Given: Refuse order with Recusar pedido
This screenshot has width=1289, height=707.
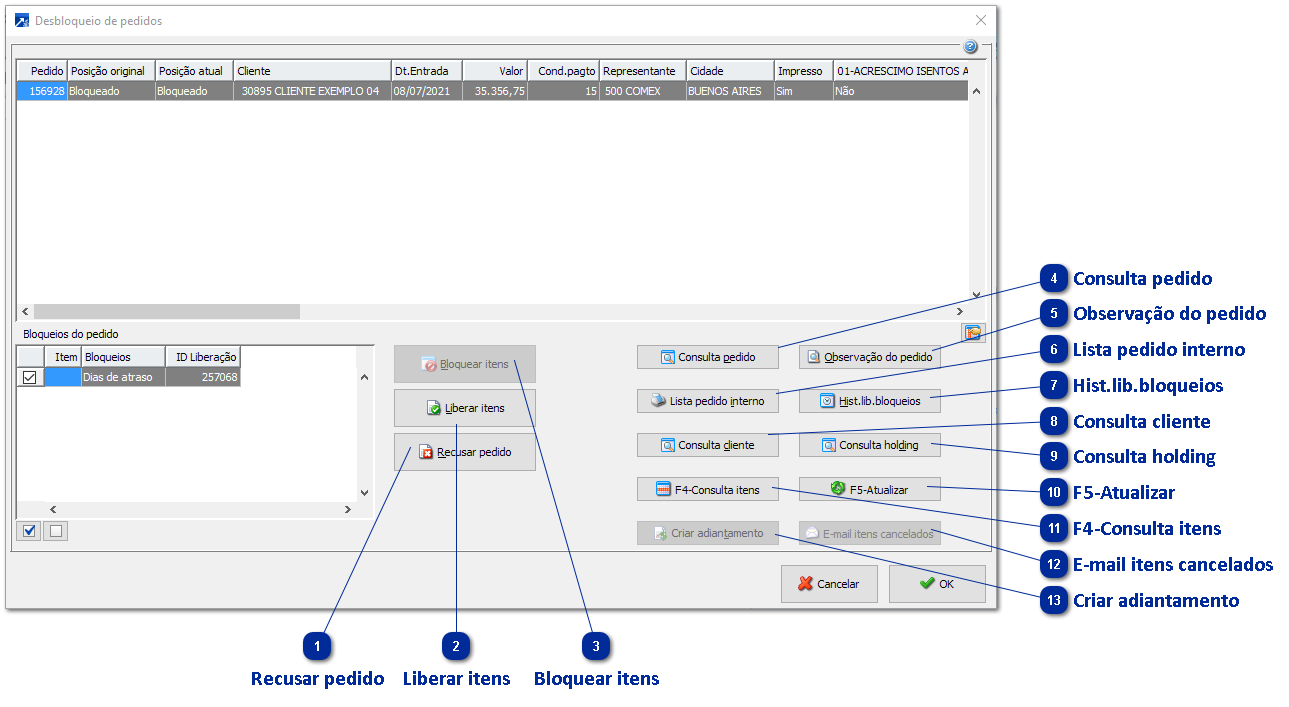Looking at the screenshot, I should [465, 452].
